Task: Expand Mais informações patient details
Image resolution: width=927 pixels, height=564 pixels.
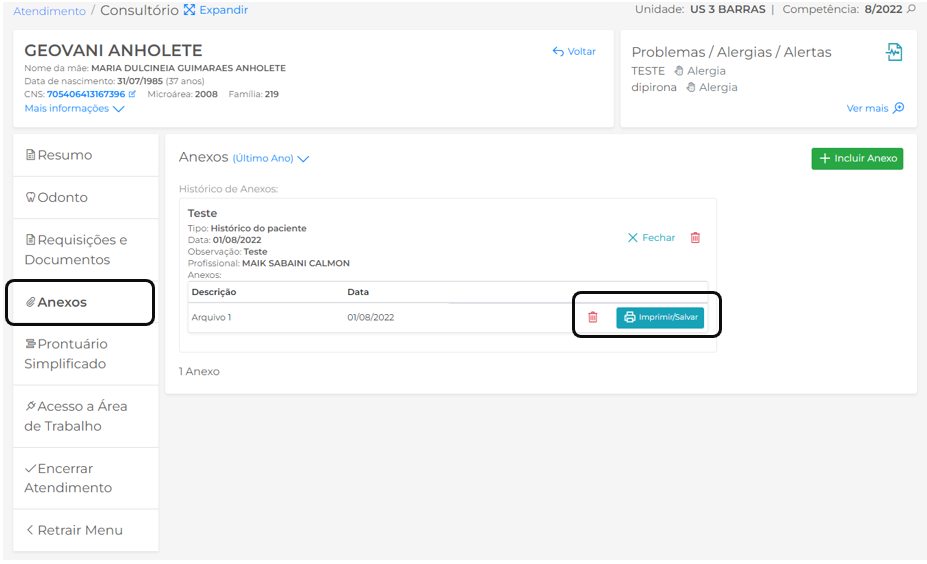Action: point(74,109)
